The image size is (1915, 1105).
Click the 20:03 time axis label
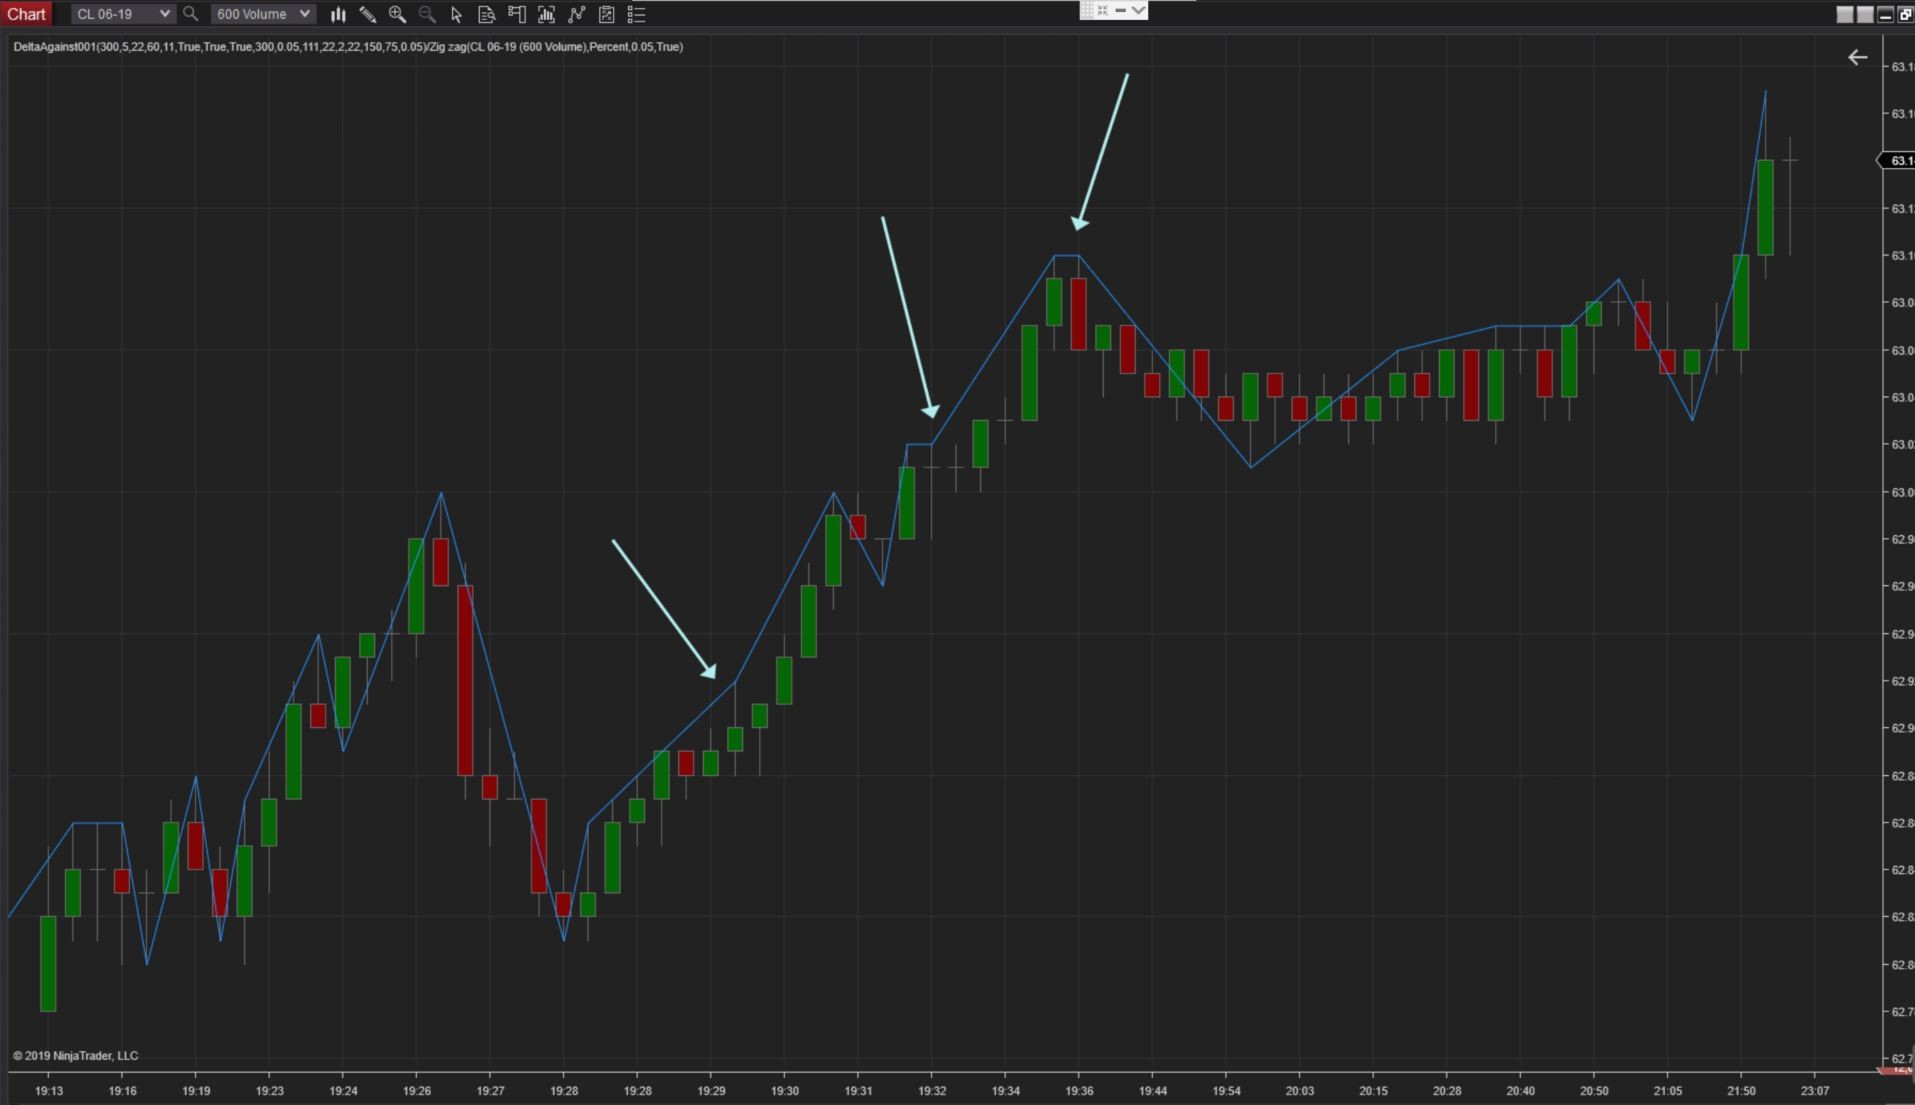[1300, 1091]
